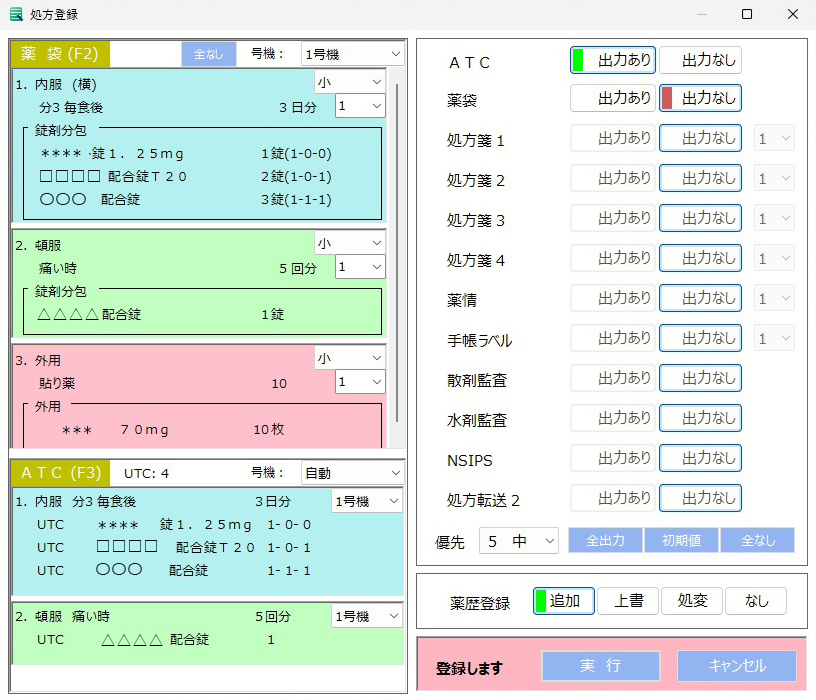The width and height of the screenshot is (816, 700).
Task: Click the 全出力 button
Action: tap(606, 541)
